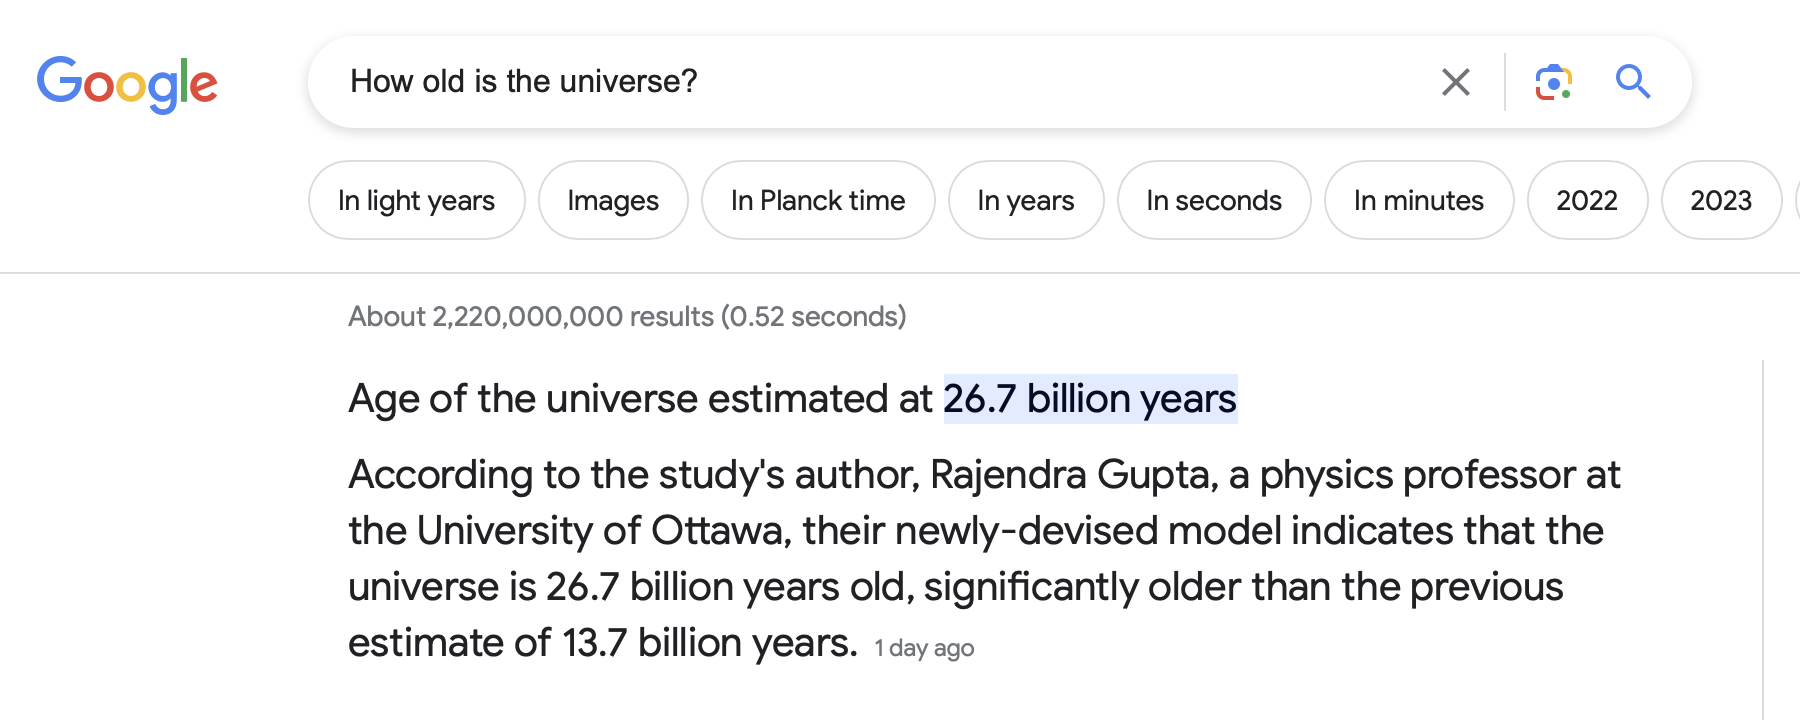This screenshot has width=1800, height=720.
Task: Tap the "In minutes" chip
Action: click(1418, 201)
